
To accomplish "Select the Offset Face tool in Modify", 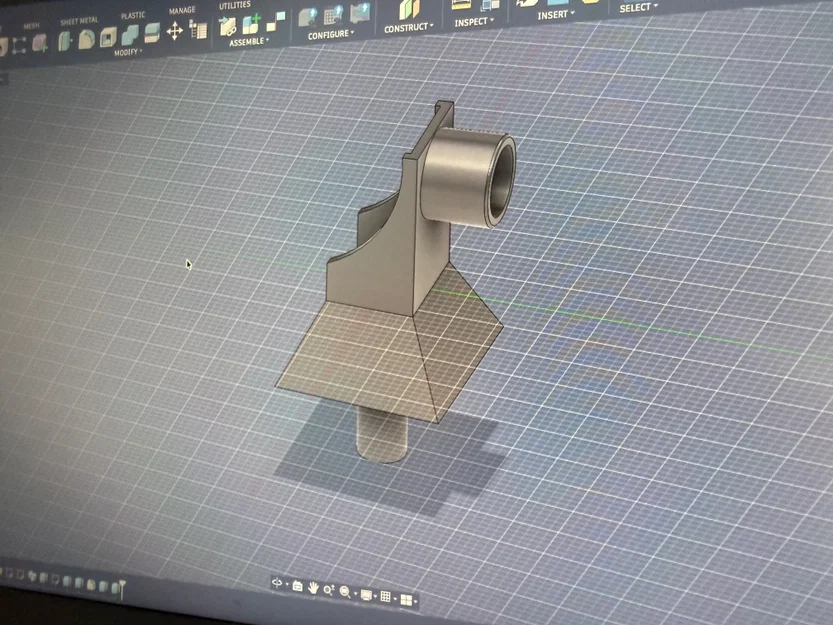I will tap(152, 33).
